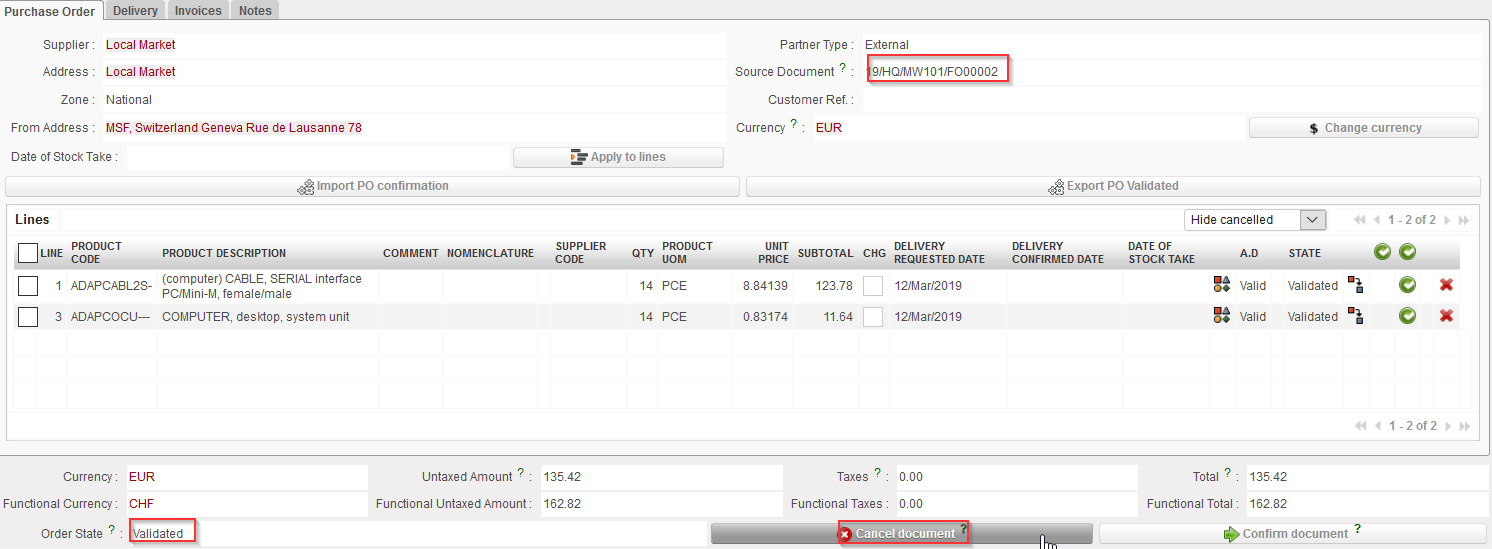Open analytic distribution icon for line 1

[1221, 286]
